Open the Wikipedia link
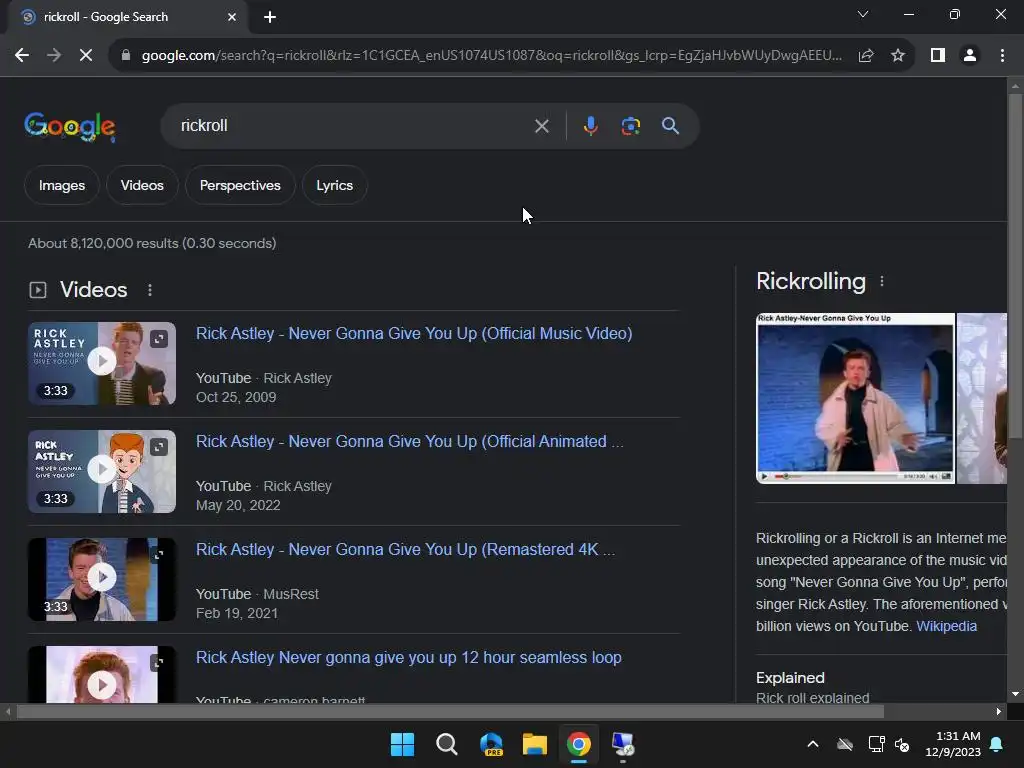The height and width of the screenshot is (768, 1024). pyautogui.click(x=946, y=626)
